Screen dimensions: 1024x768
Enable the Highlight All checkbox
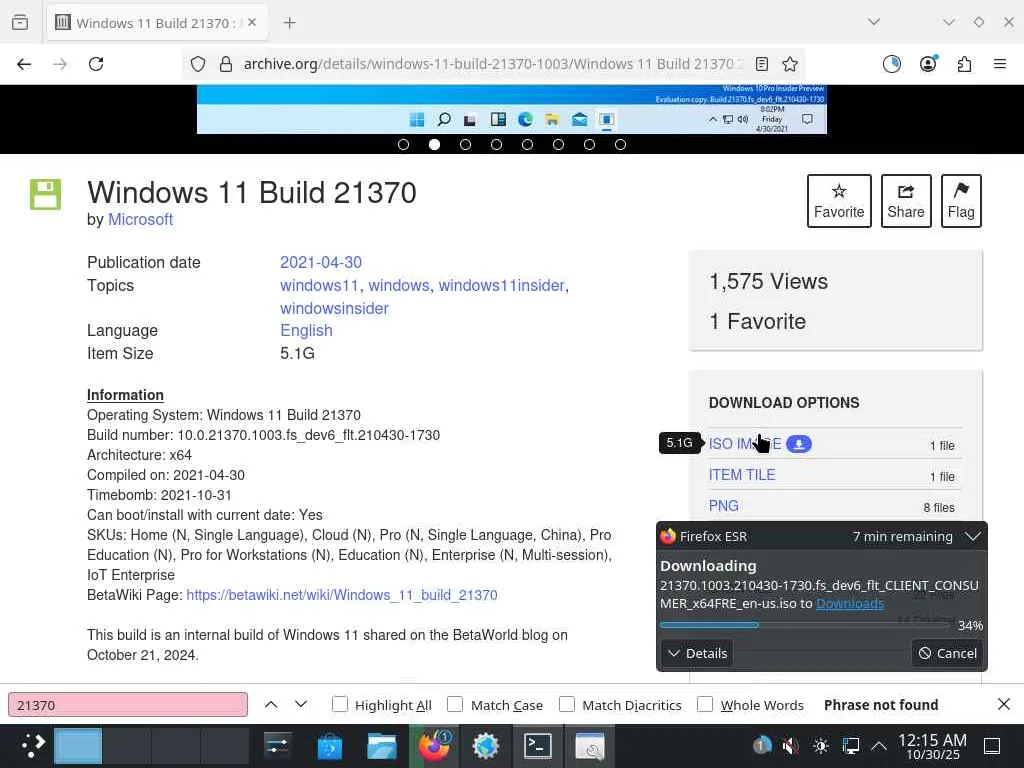coord(340,704)
